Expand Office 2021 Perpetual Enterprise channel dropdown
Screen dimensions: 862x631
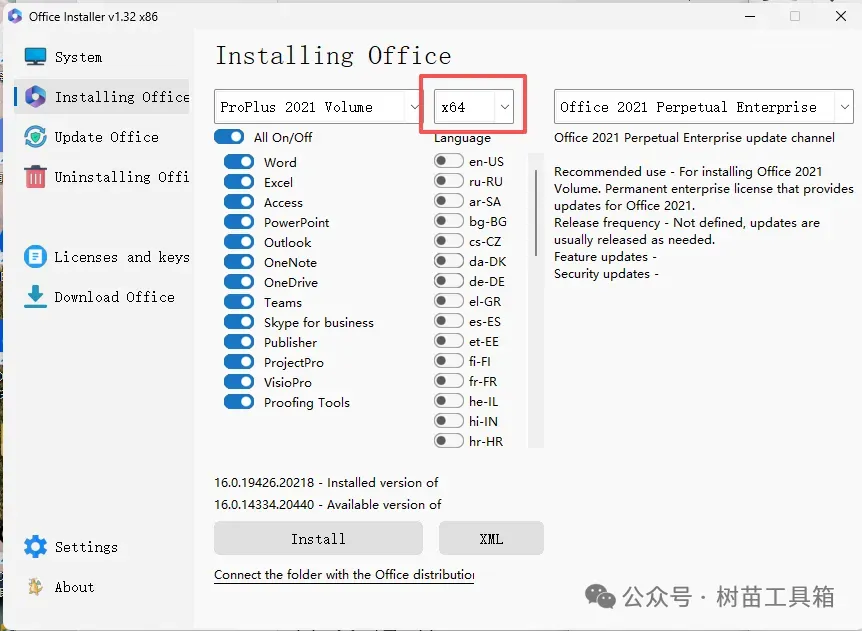(x=704, y=107)
